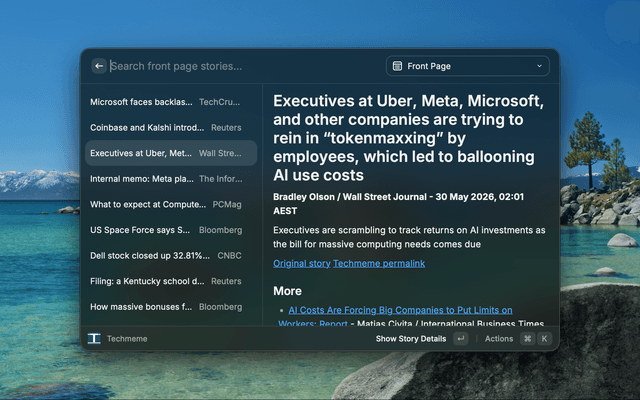Click the story headline text

408,138
